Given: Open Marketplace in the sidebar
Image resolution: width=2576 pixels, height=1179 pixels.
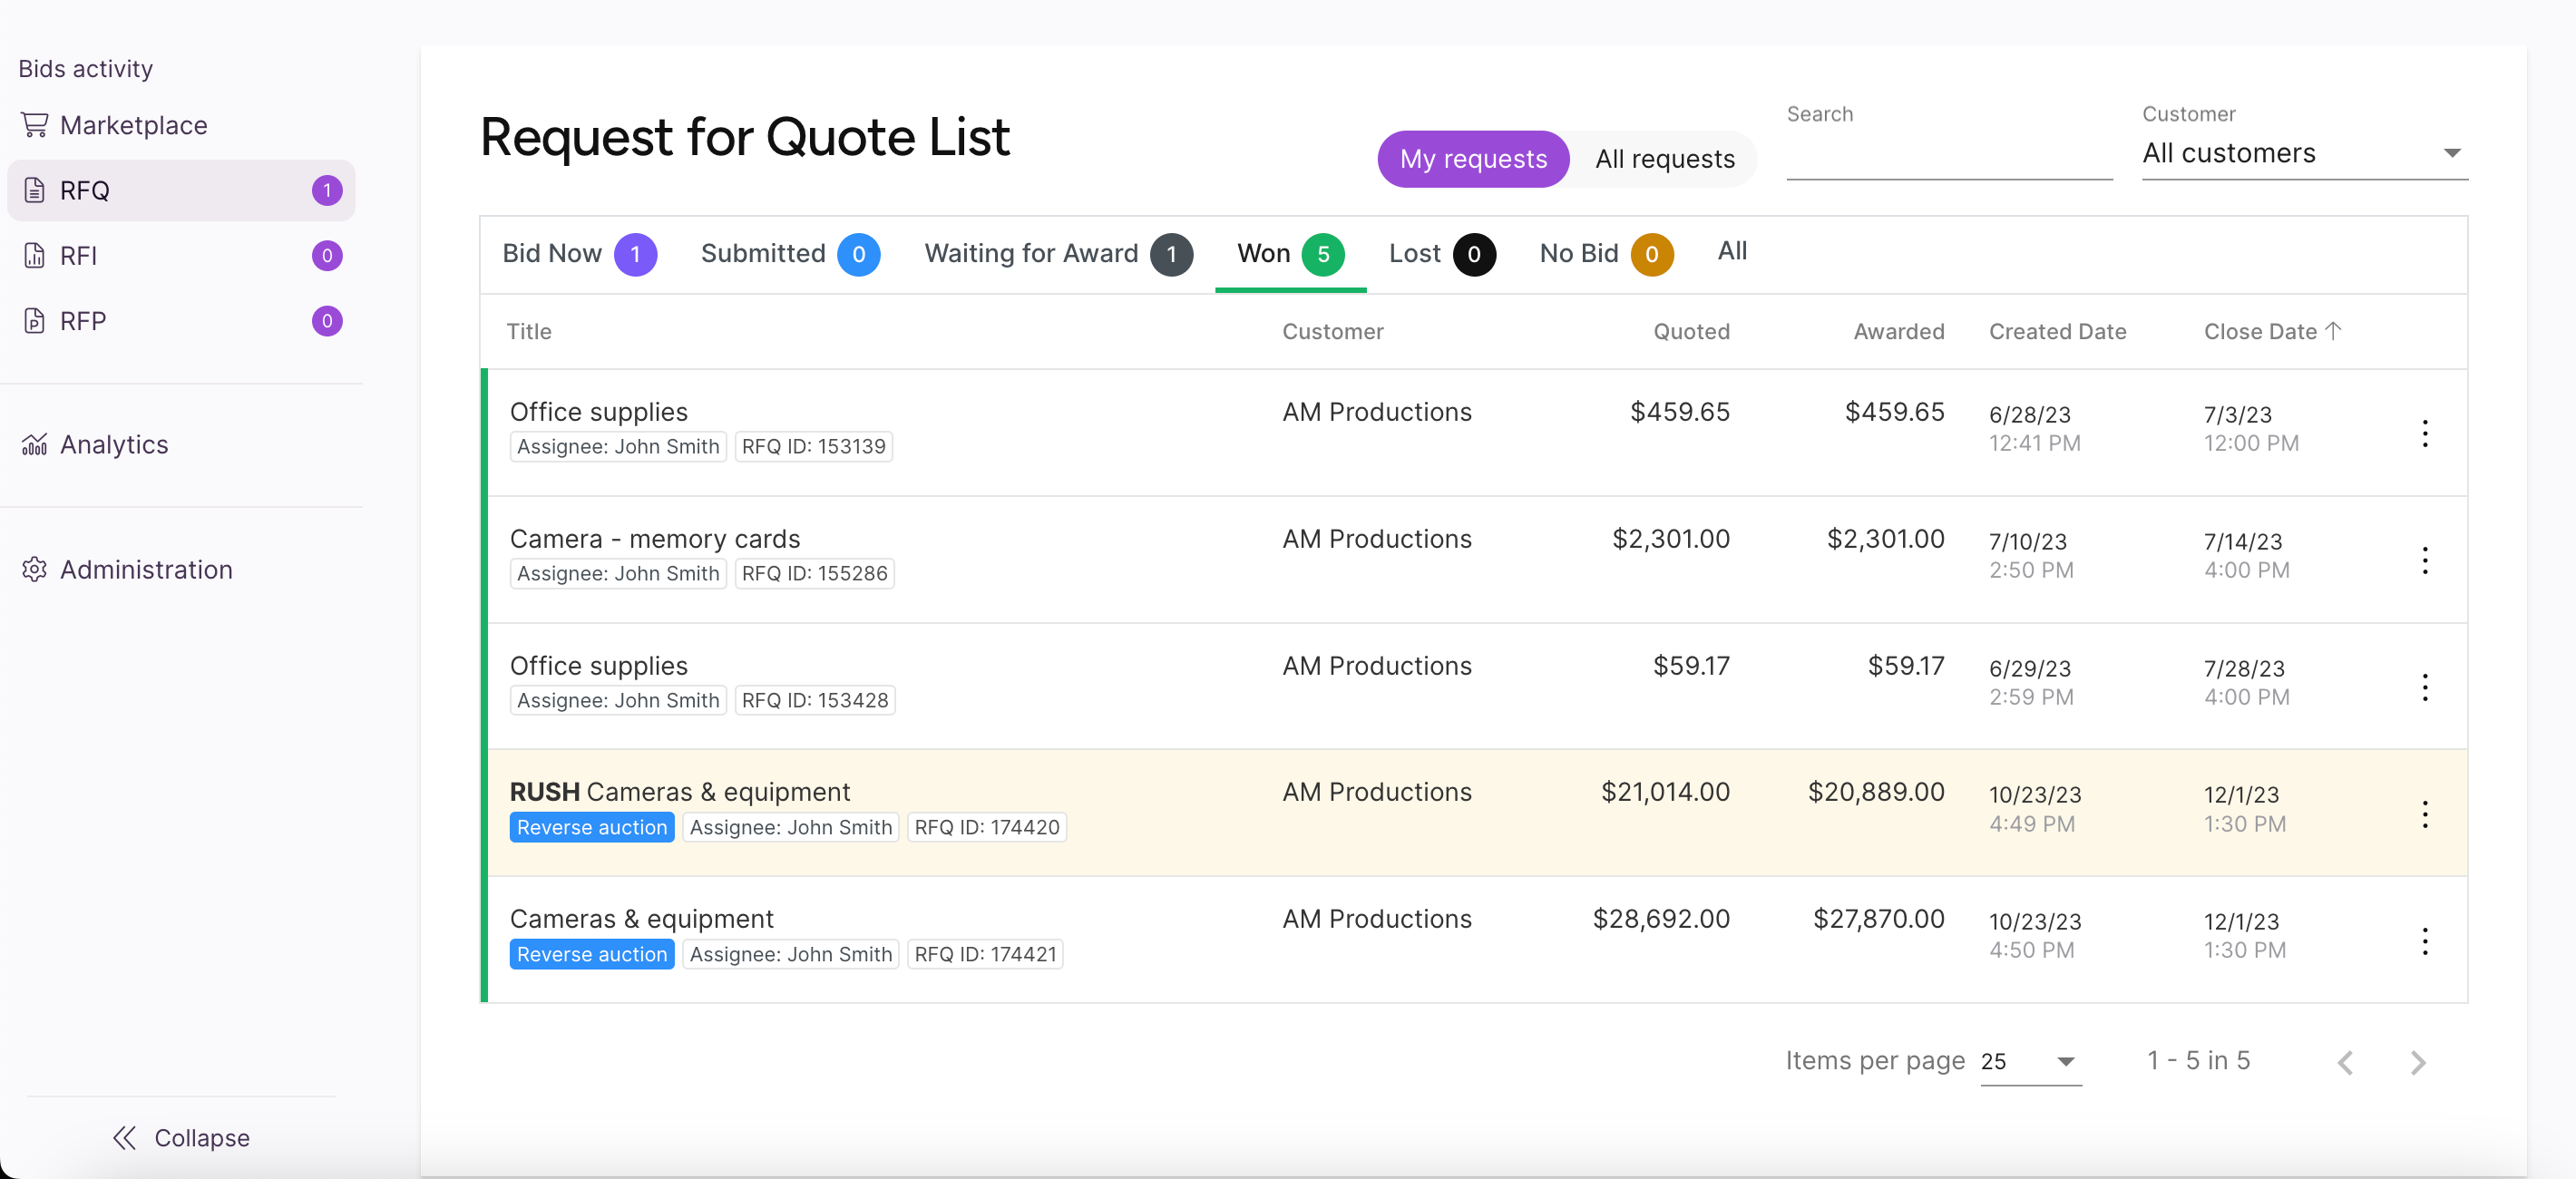Looking at the screenshot, I should point(181,125).
